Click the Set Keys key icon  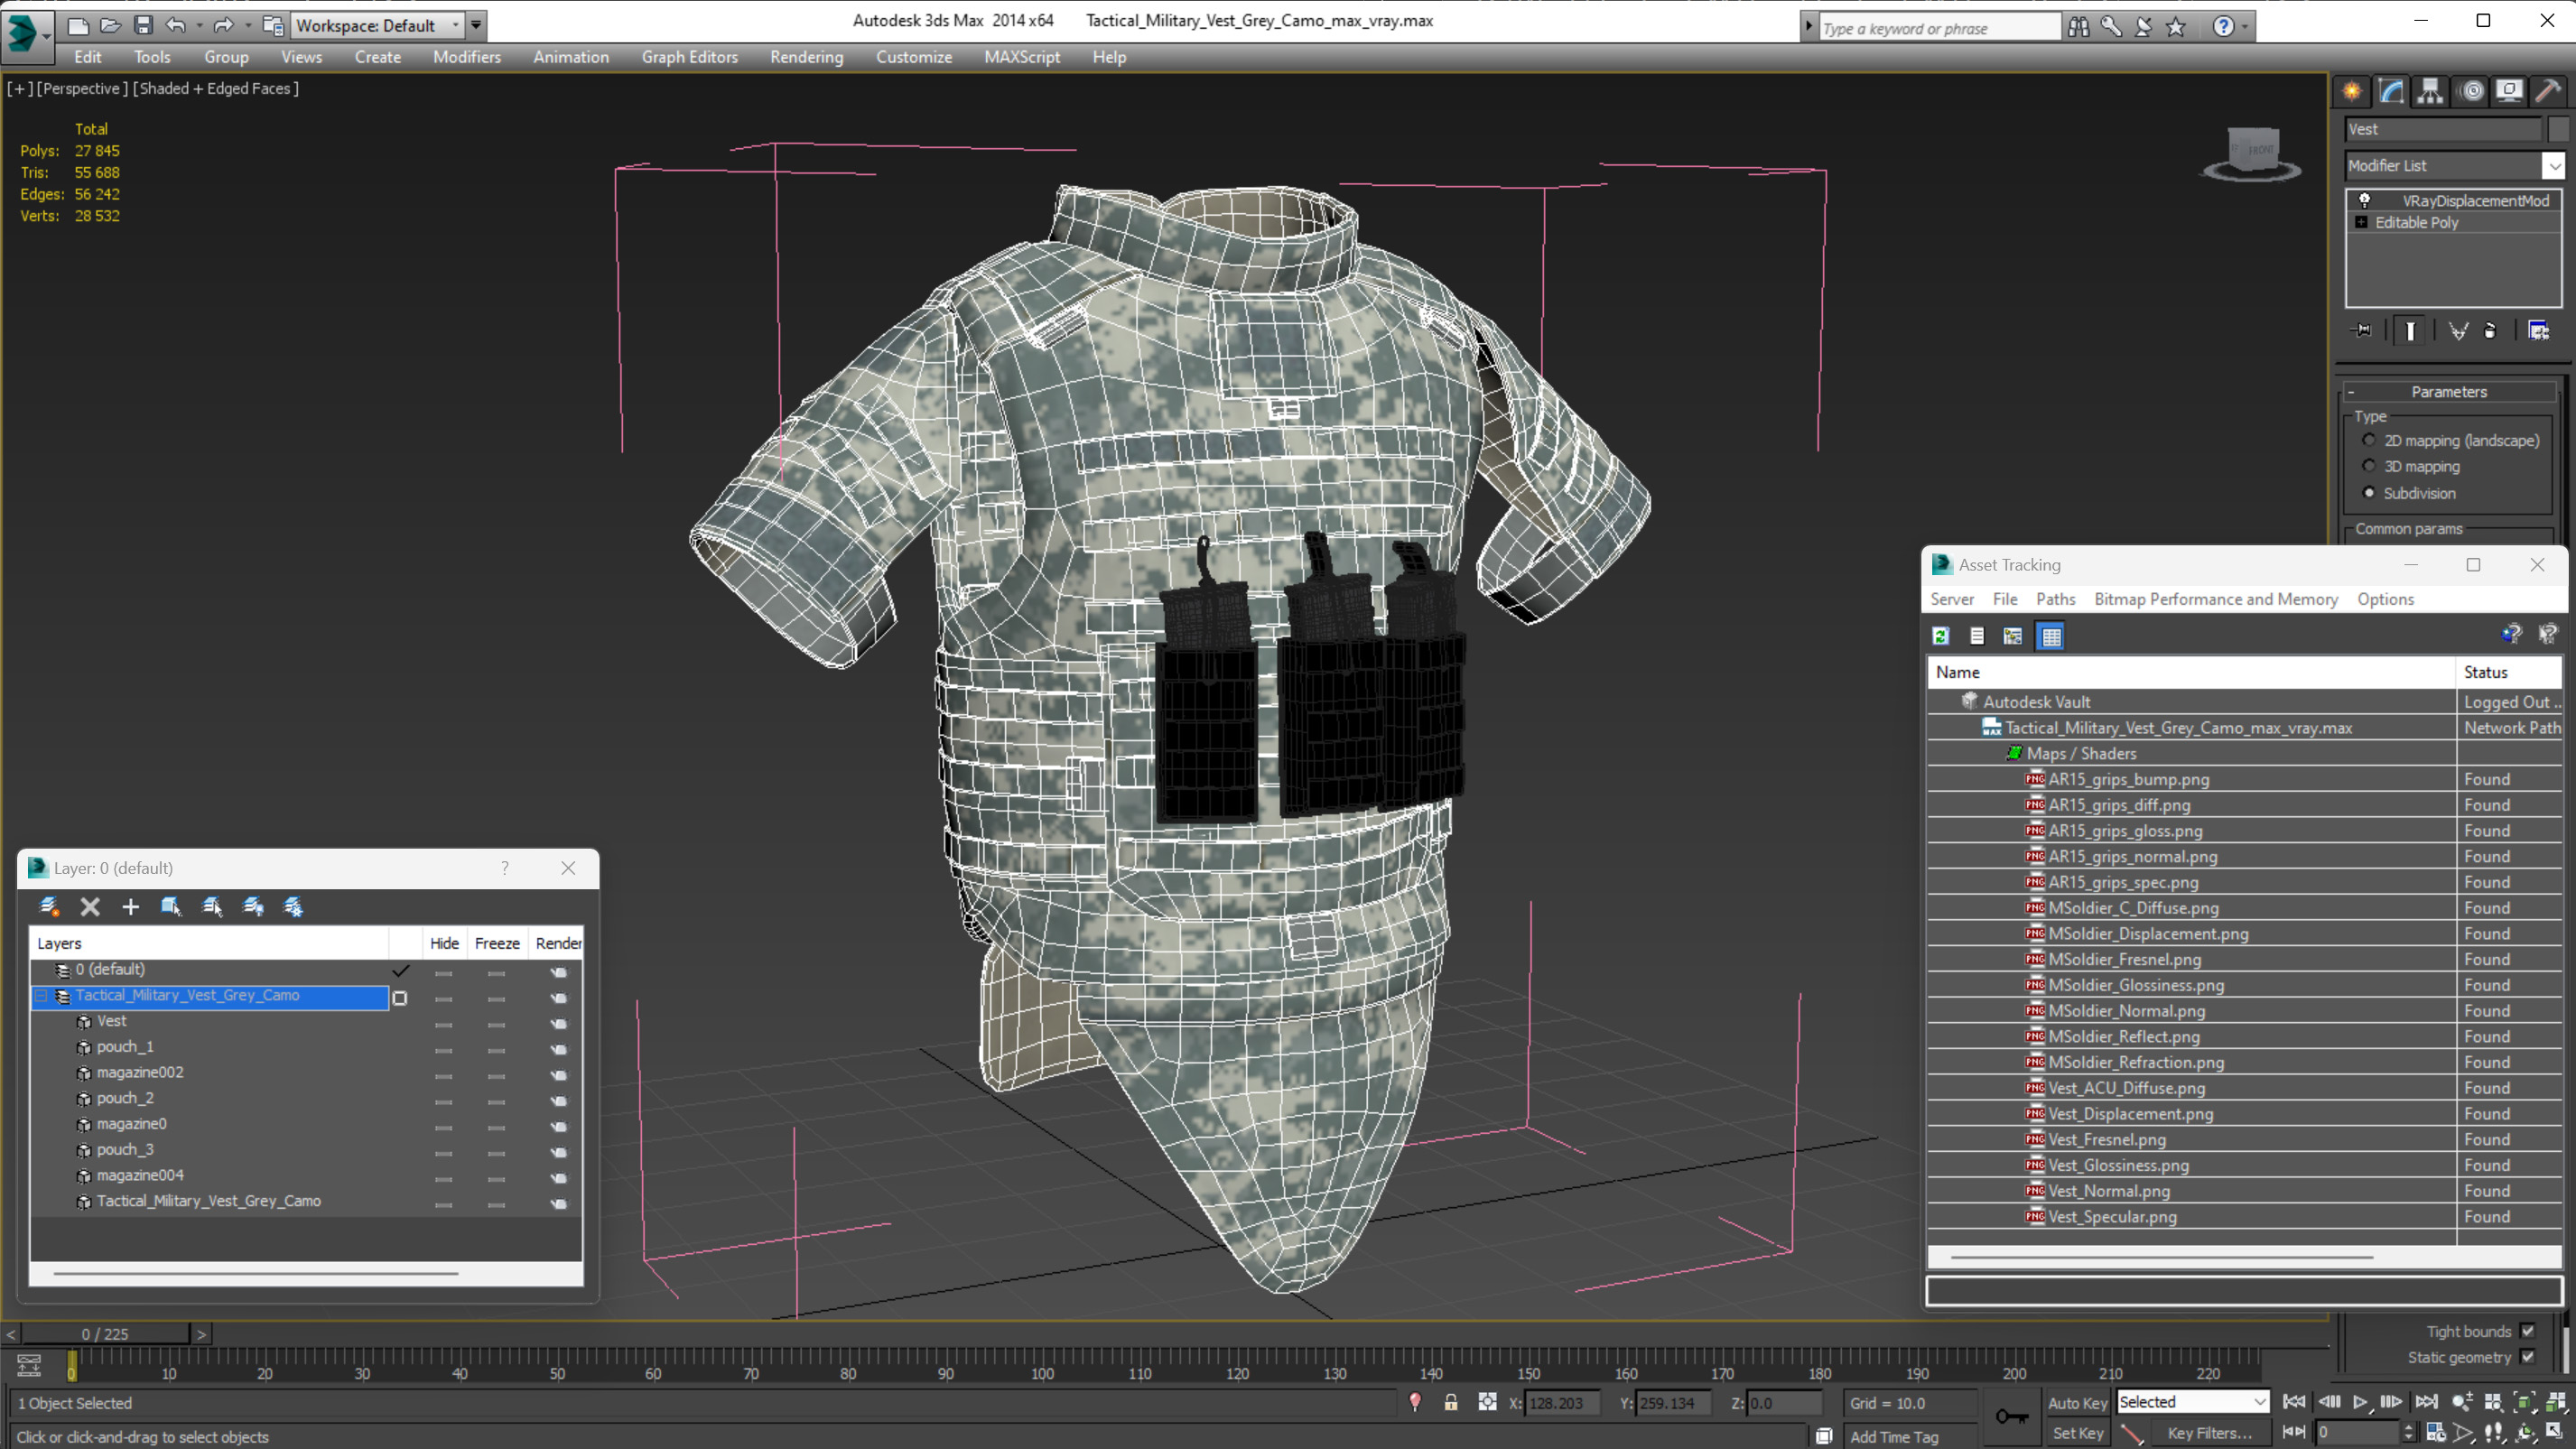[2012, 1416]
